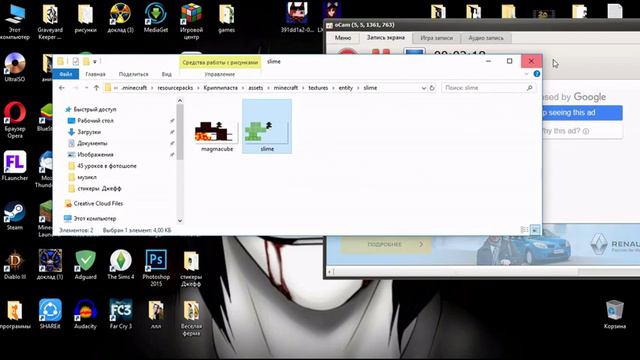
Task: Switch to the Вид ribbon tab
Action: coord(167,74)
